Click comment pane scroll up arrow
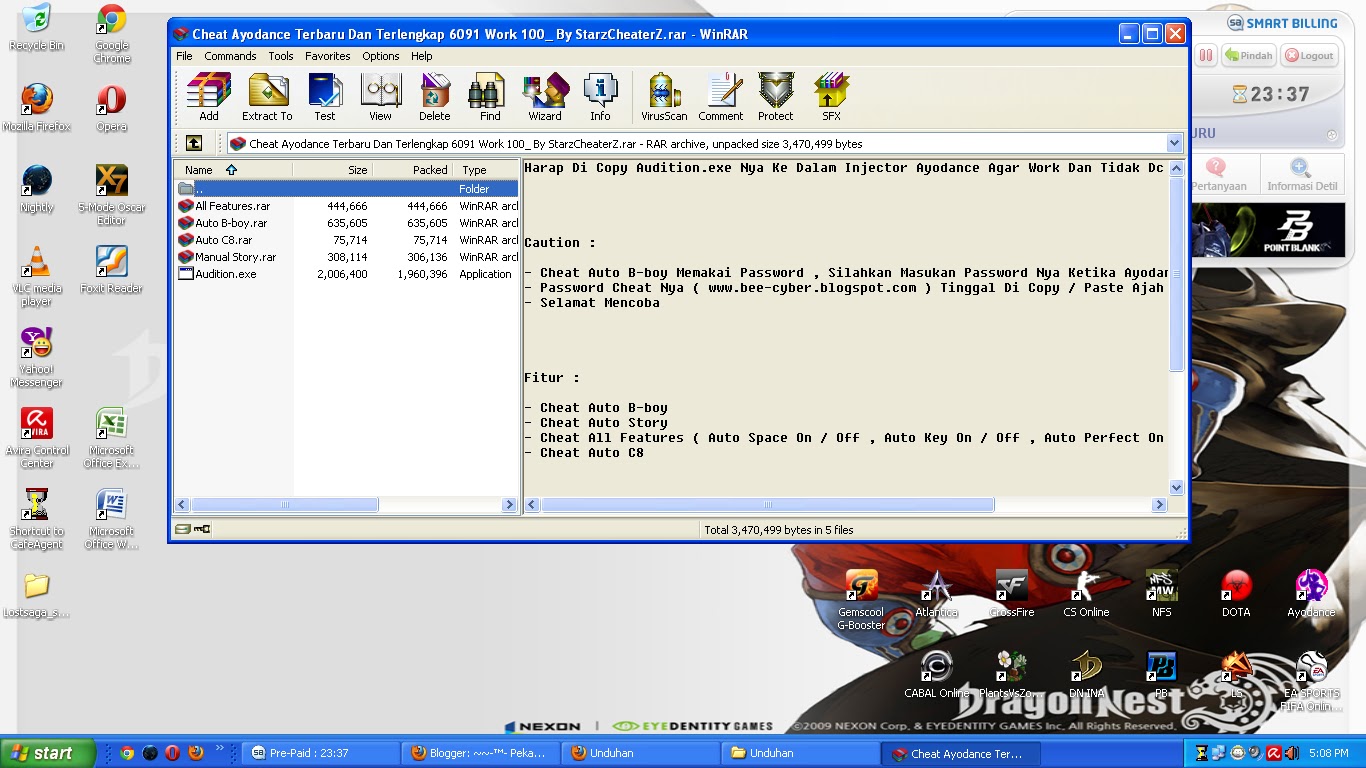 coord(1176,169)
